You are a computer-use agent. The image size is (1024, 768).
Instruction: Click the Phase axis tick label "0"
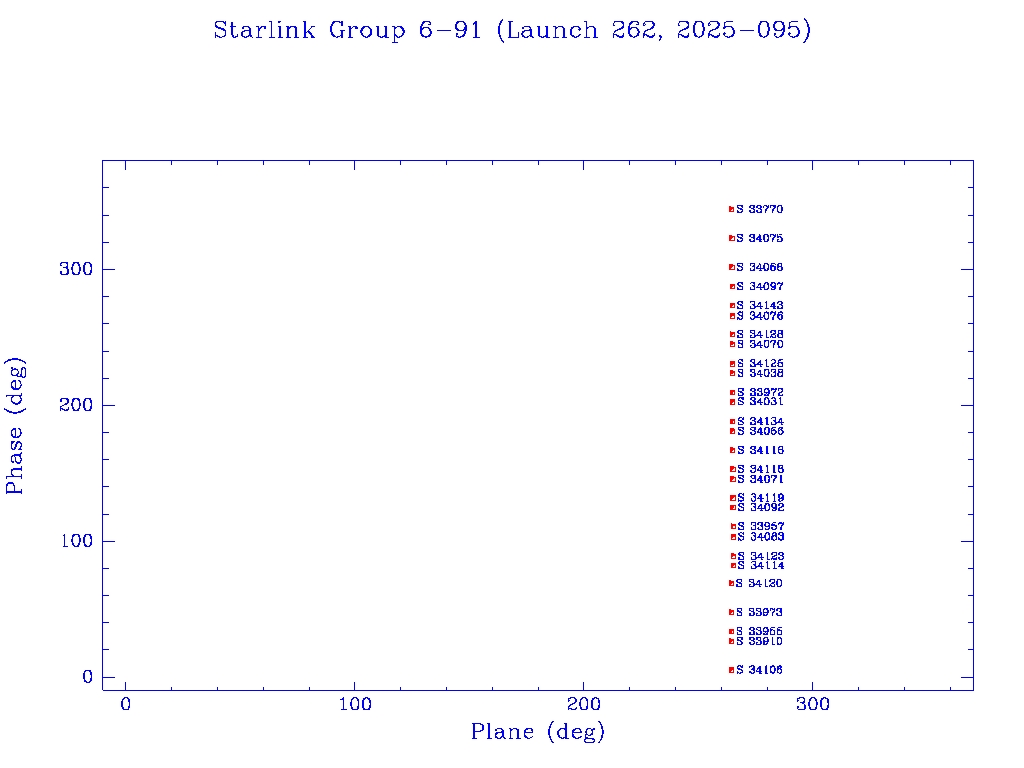click(x=88, y=677)
